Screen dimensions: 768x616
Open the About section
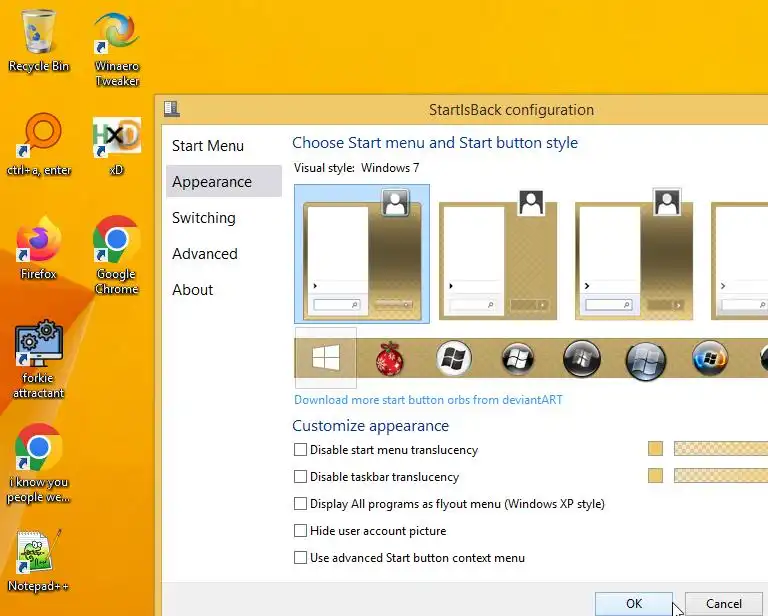point(224,289)
